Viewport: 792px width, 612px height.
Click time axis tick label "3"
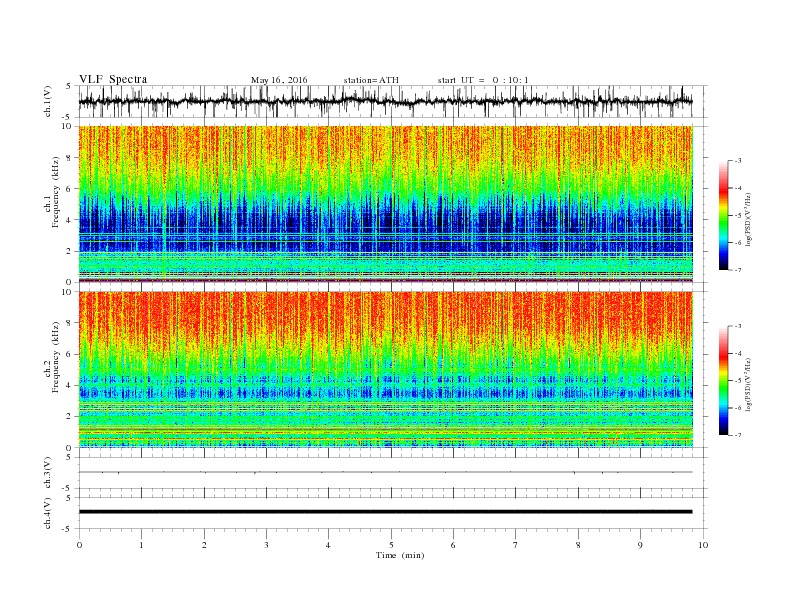266,545
